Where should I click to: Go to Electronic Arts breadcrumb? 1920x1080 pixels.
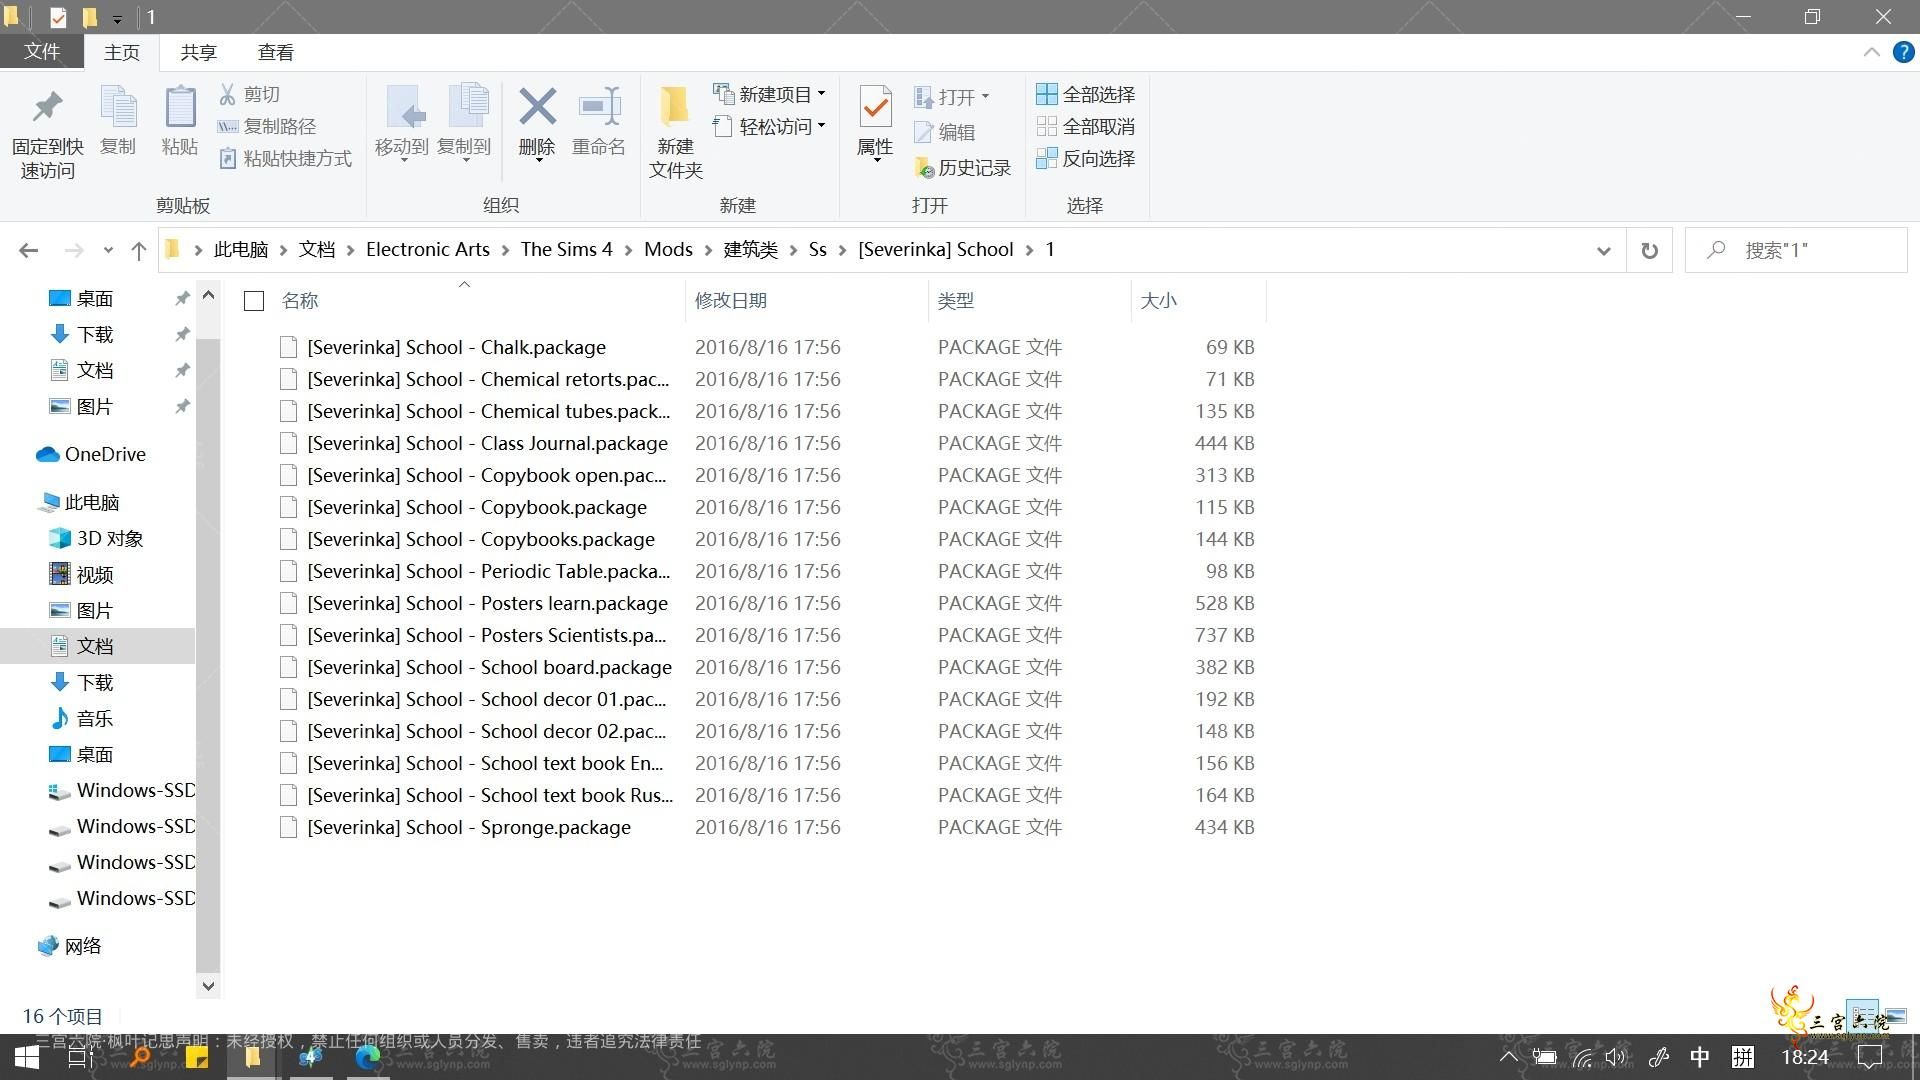[428, 250]
